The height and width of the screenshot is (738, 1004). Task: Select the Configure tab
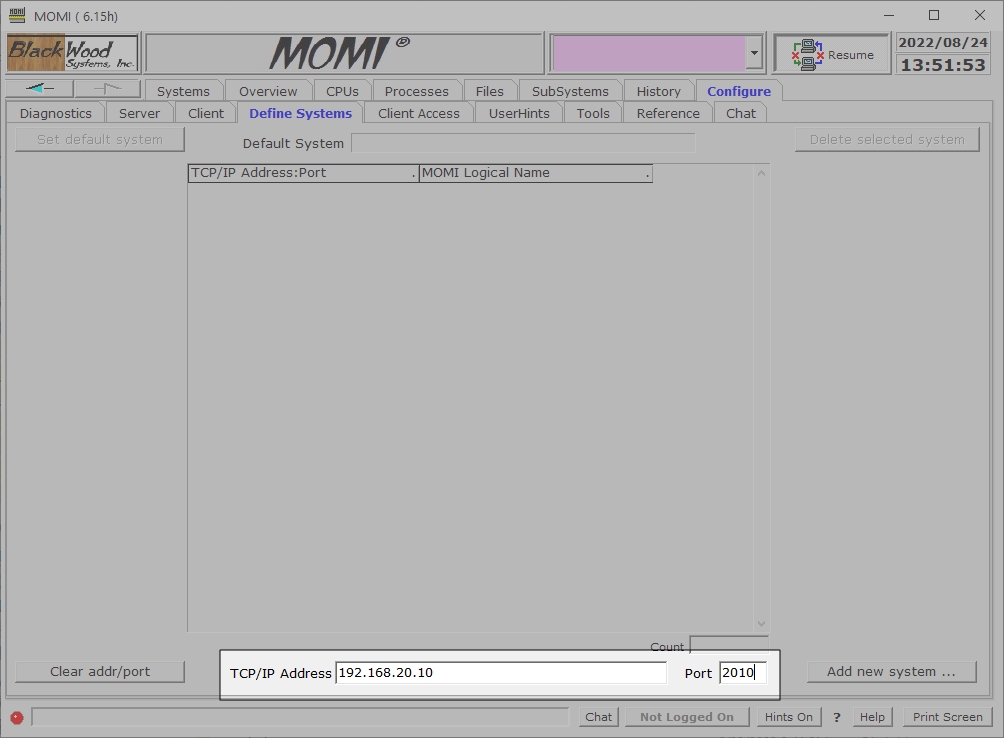click(x=739, y=92)
